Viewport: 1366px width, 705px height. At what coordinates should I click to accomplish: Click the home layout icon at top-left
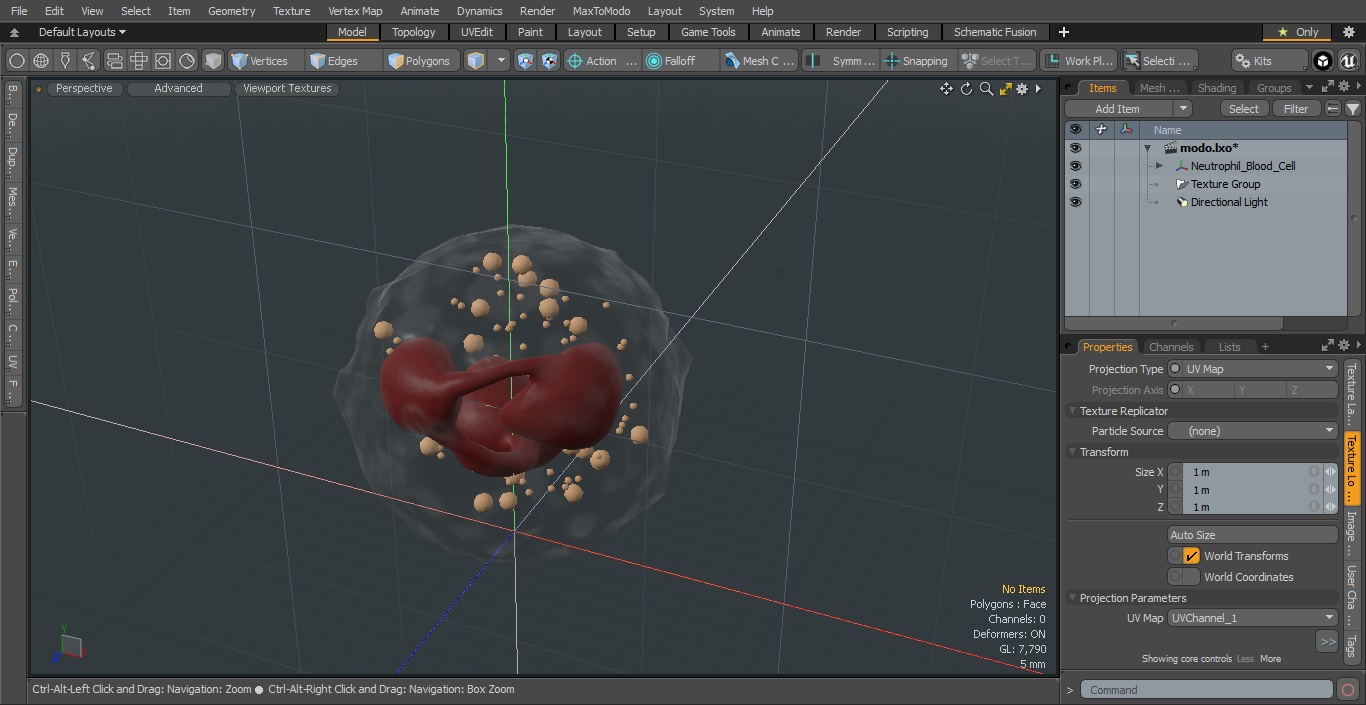point(14,32)
